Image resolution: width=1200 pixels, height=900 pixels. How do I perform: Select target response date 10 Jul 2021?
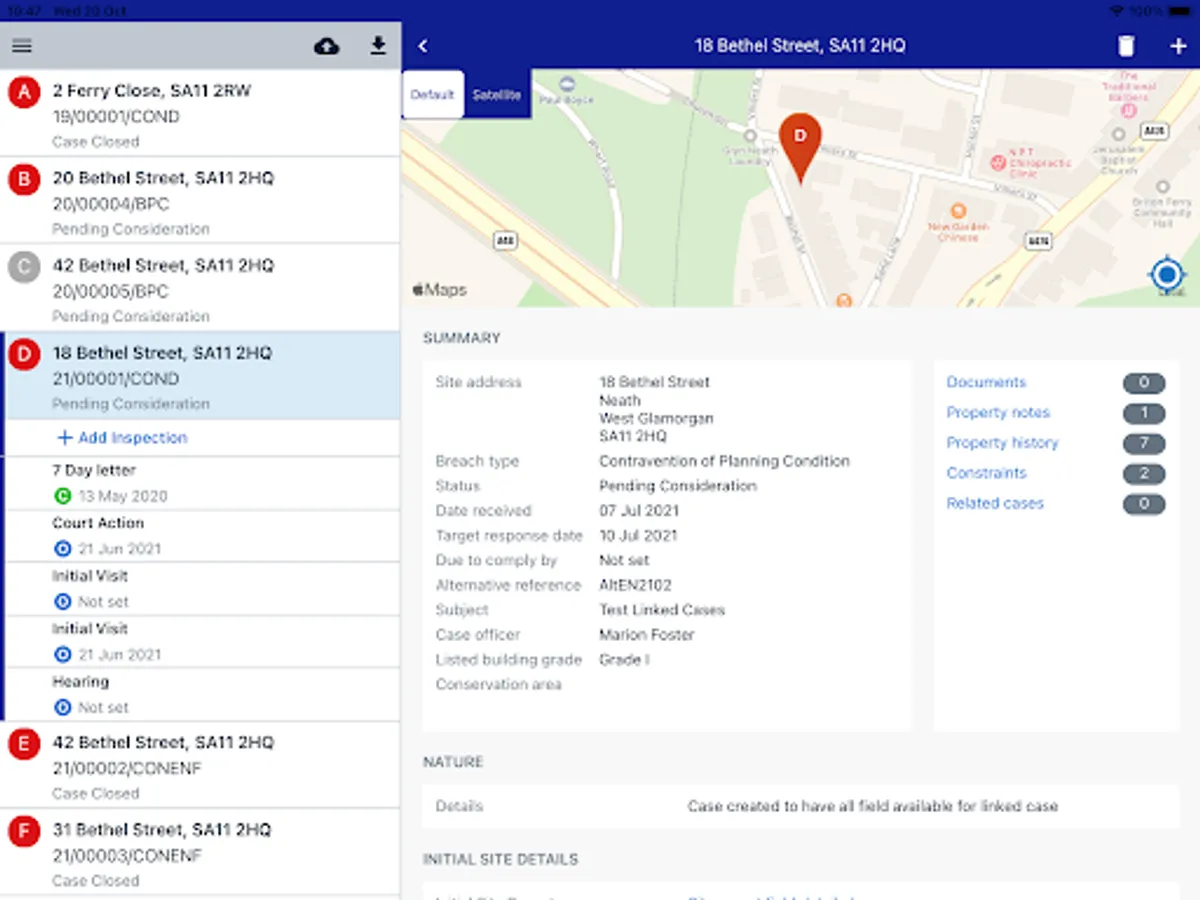click(638, 535)
